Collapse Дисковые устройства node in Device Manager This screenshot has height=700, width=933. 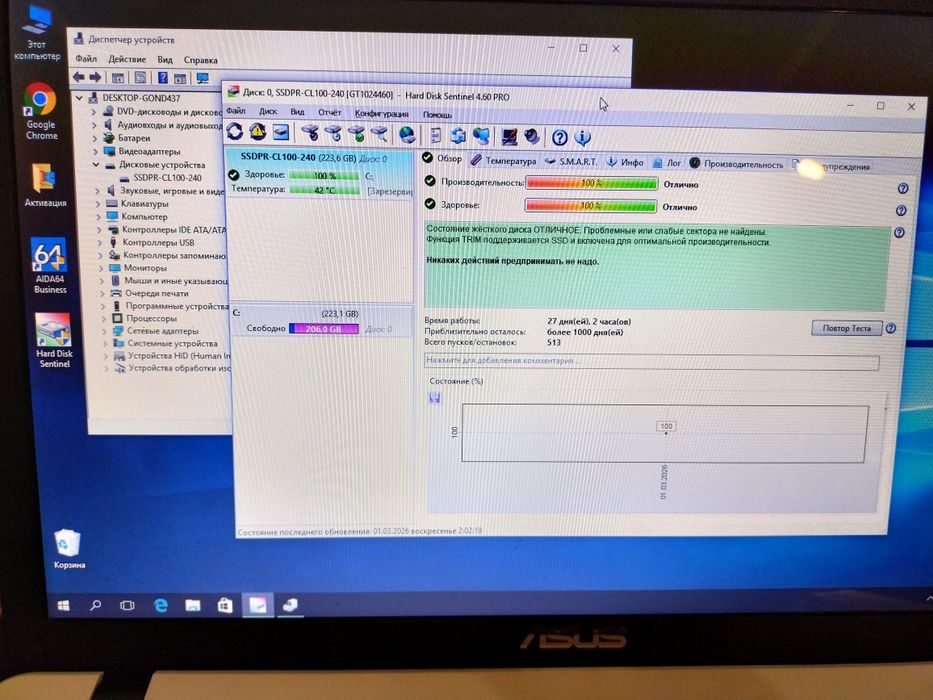click(96, 165)
